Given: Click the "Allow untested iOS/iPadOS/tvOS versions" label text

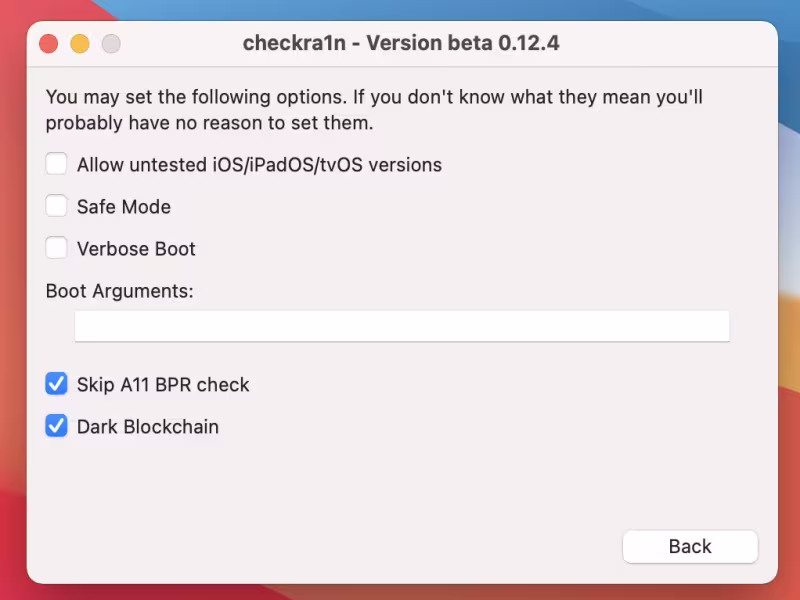Looking at the screenshot, I should [x=259, y=164].
